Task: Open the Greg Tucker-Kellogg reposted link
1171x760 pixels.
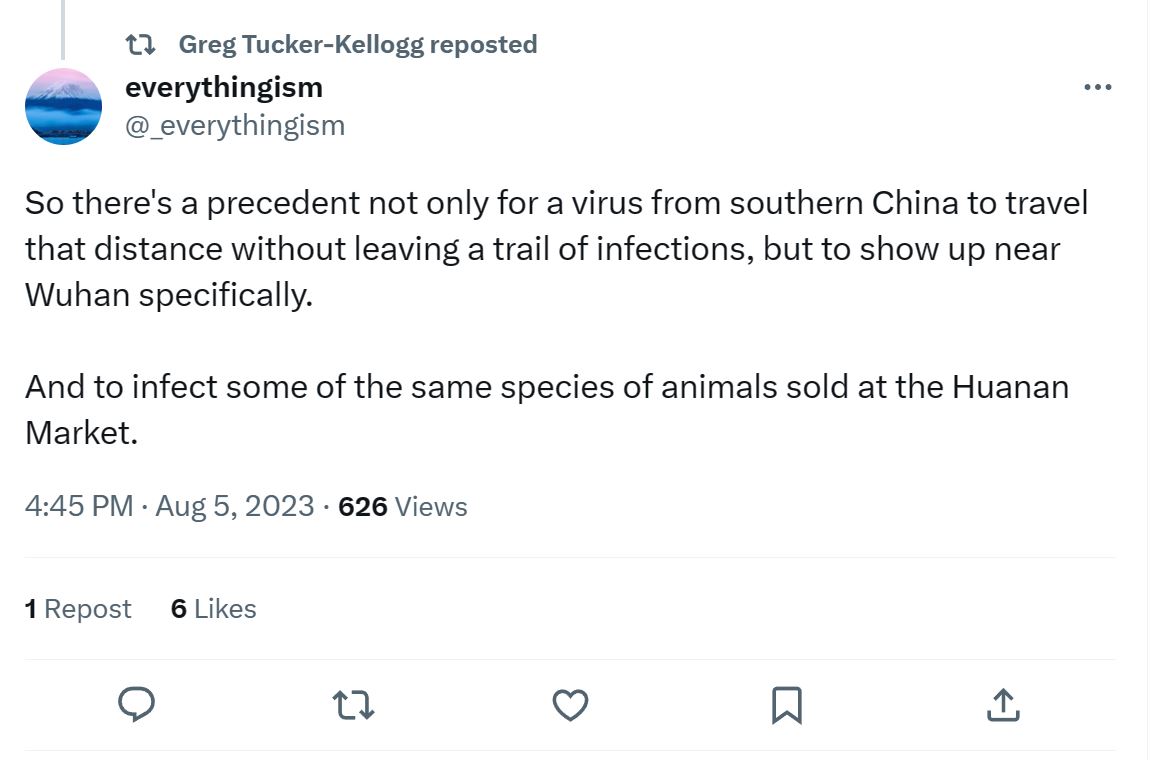Action: click(x=357, y=45)
